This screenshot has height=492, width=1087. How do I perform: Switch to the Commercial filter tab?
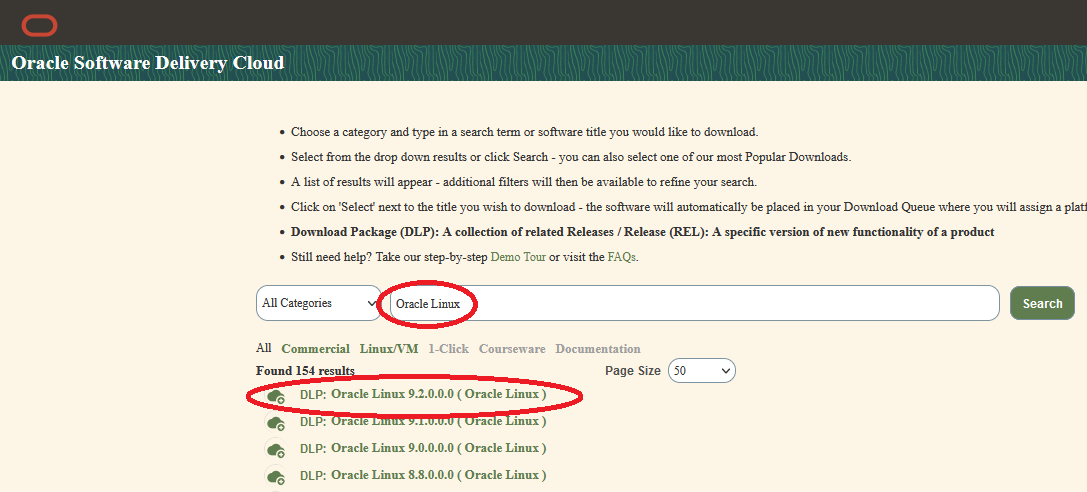click(315, 349)
